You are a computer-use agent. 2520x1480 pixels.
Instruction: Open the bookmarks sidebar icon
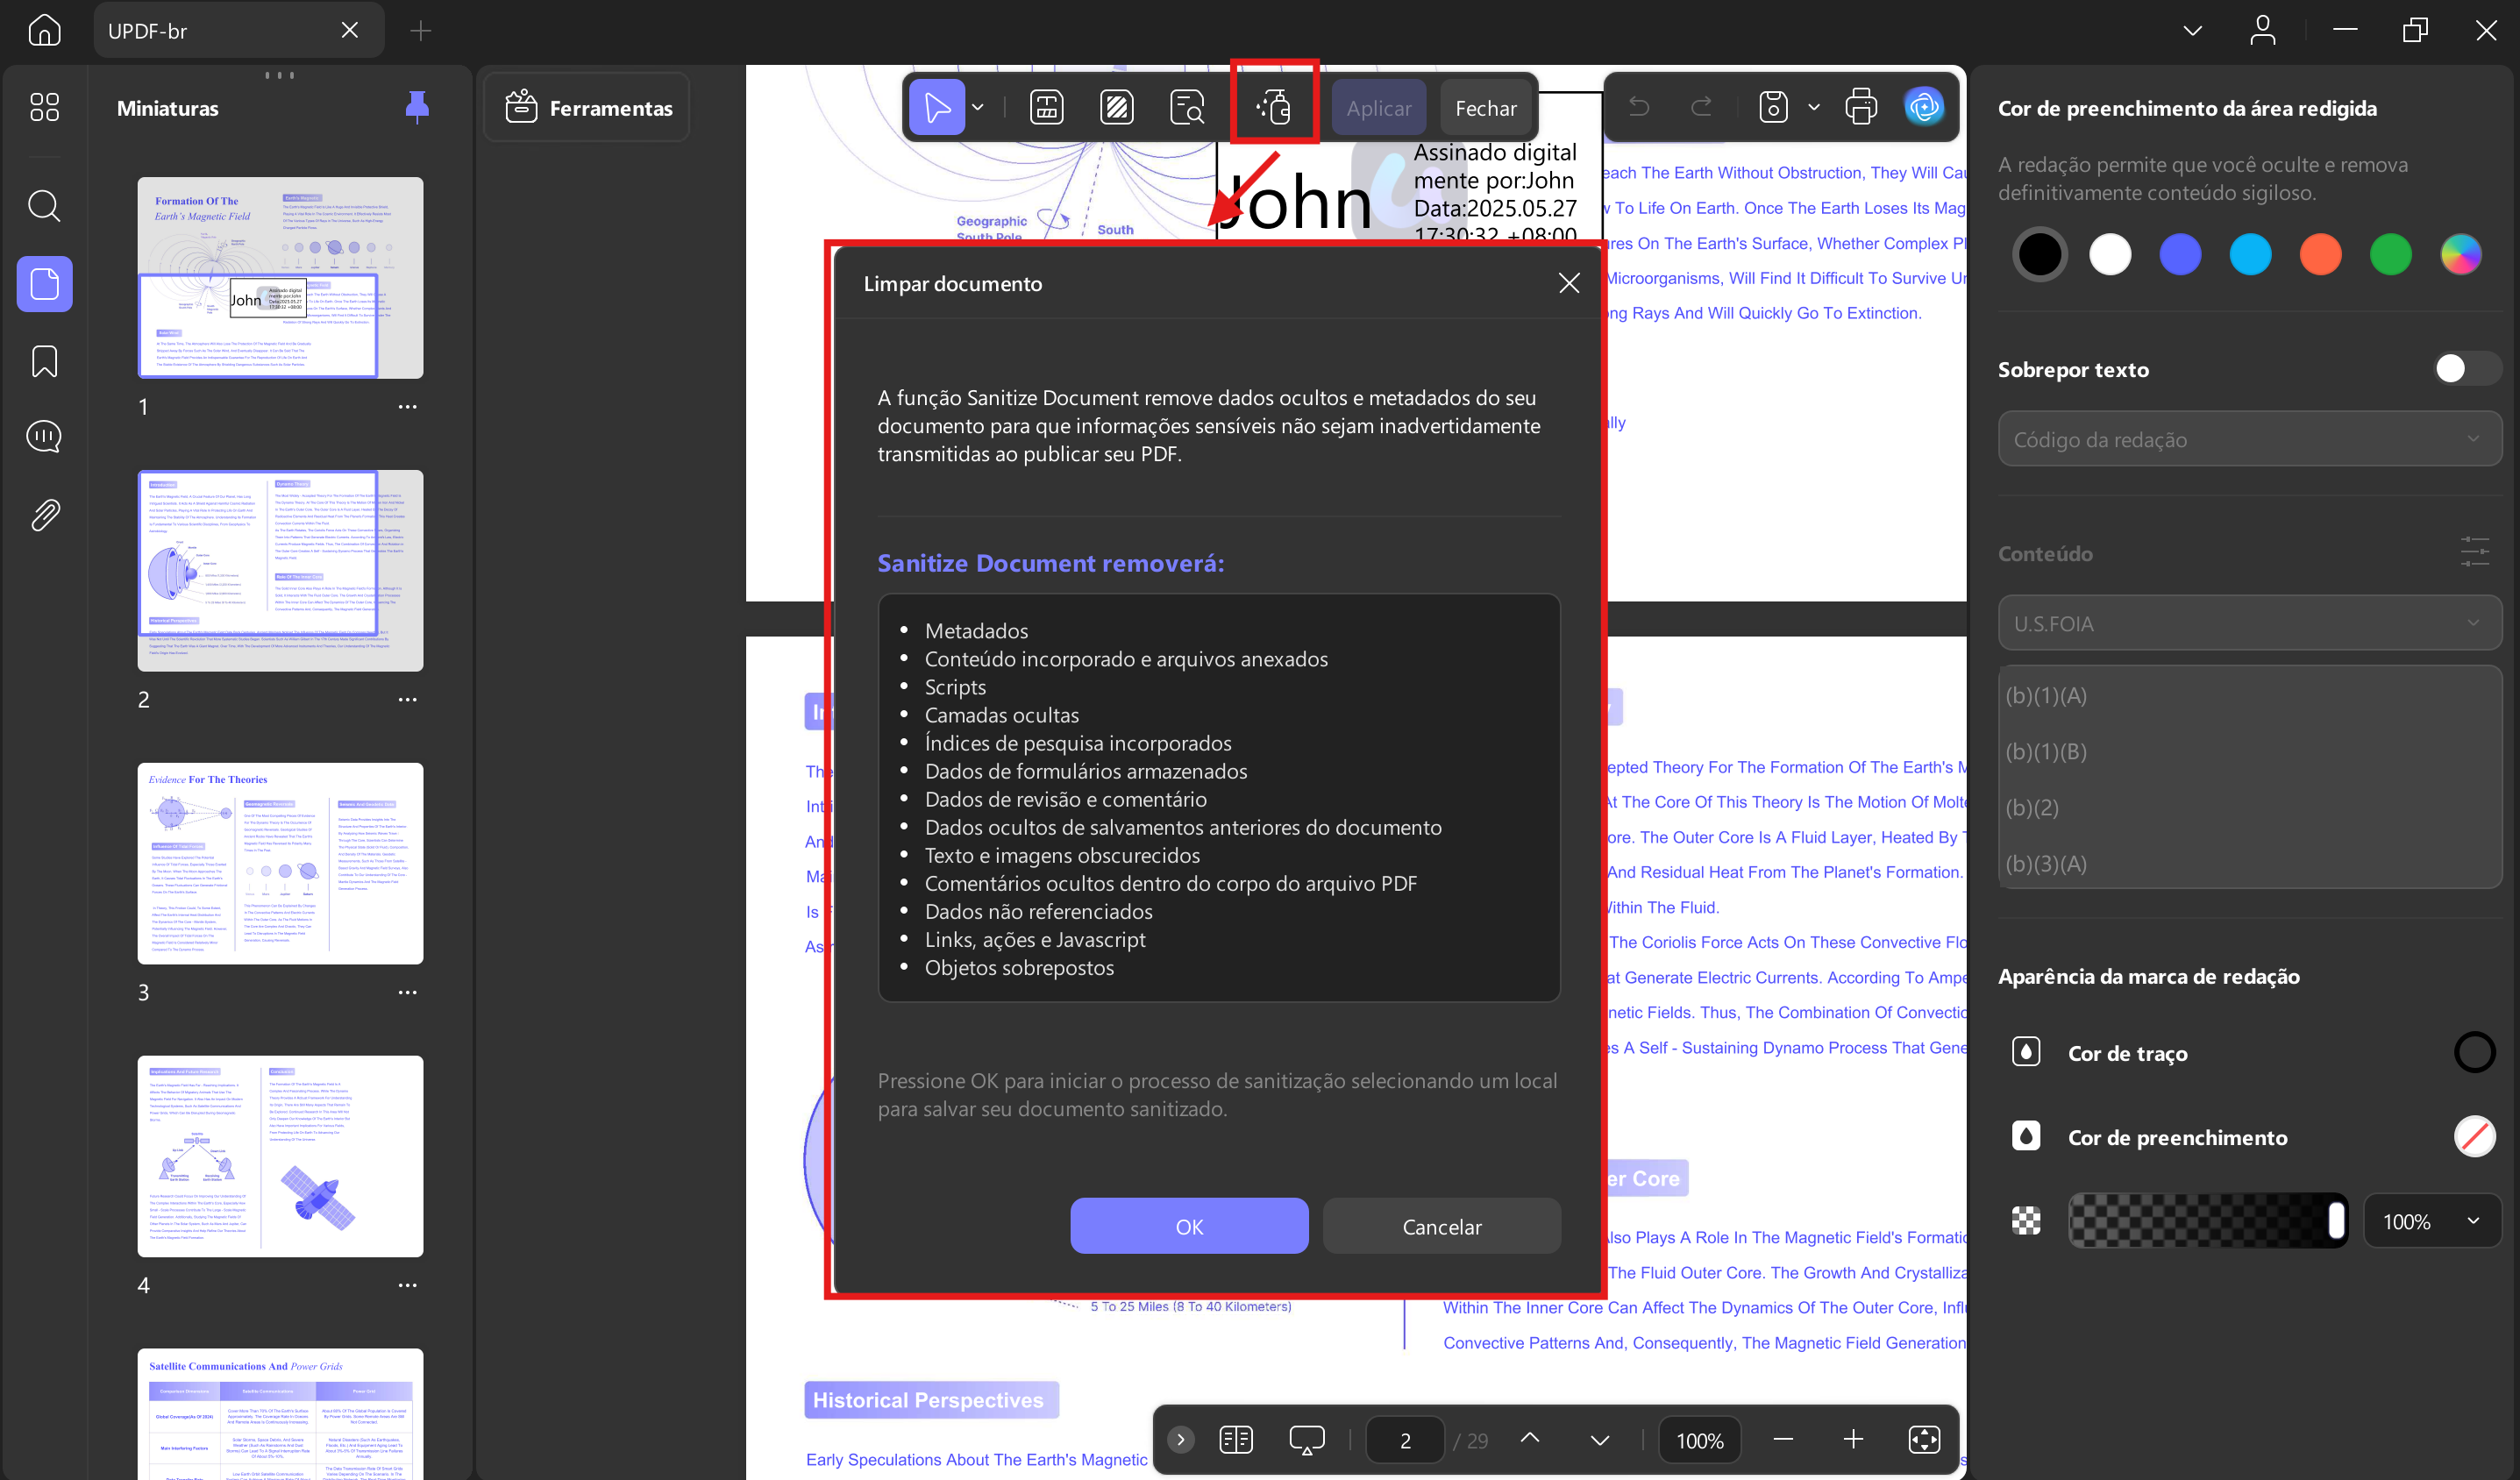(44, 361)
